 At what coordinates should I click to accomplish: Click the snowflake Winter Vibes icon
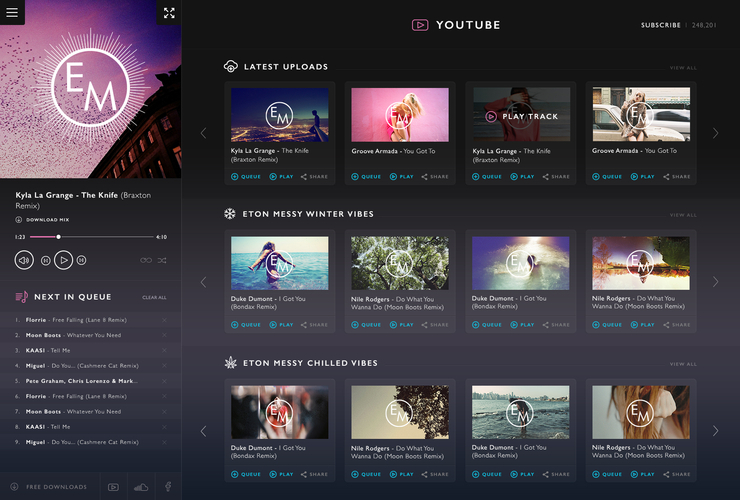[229, 214]
